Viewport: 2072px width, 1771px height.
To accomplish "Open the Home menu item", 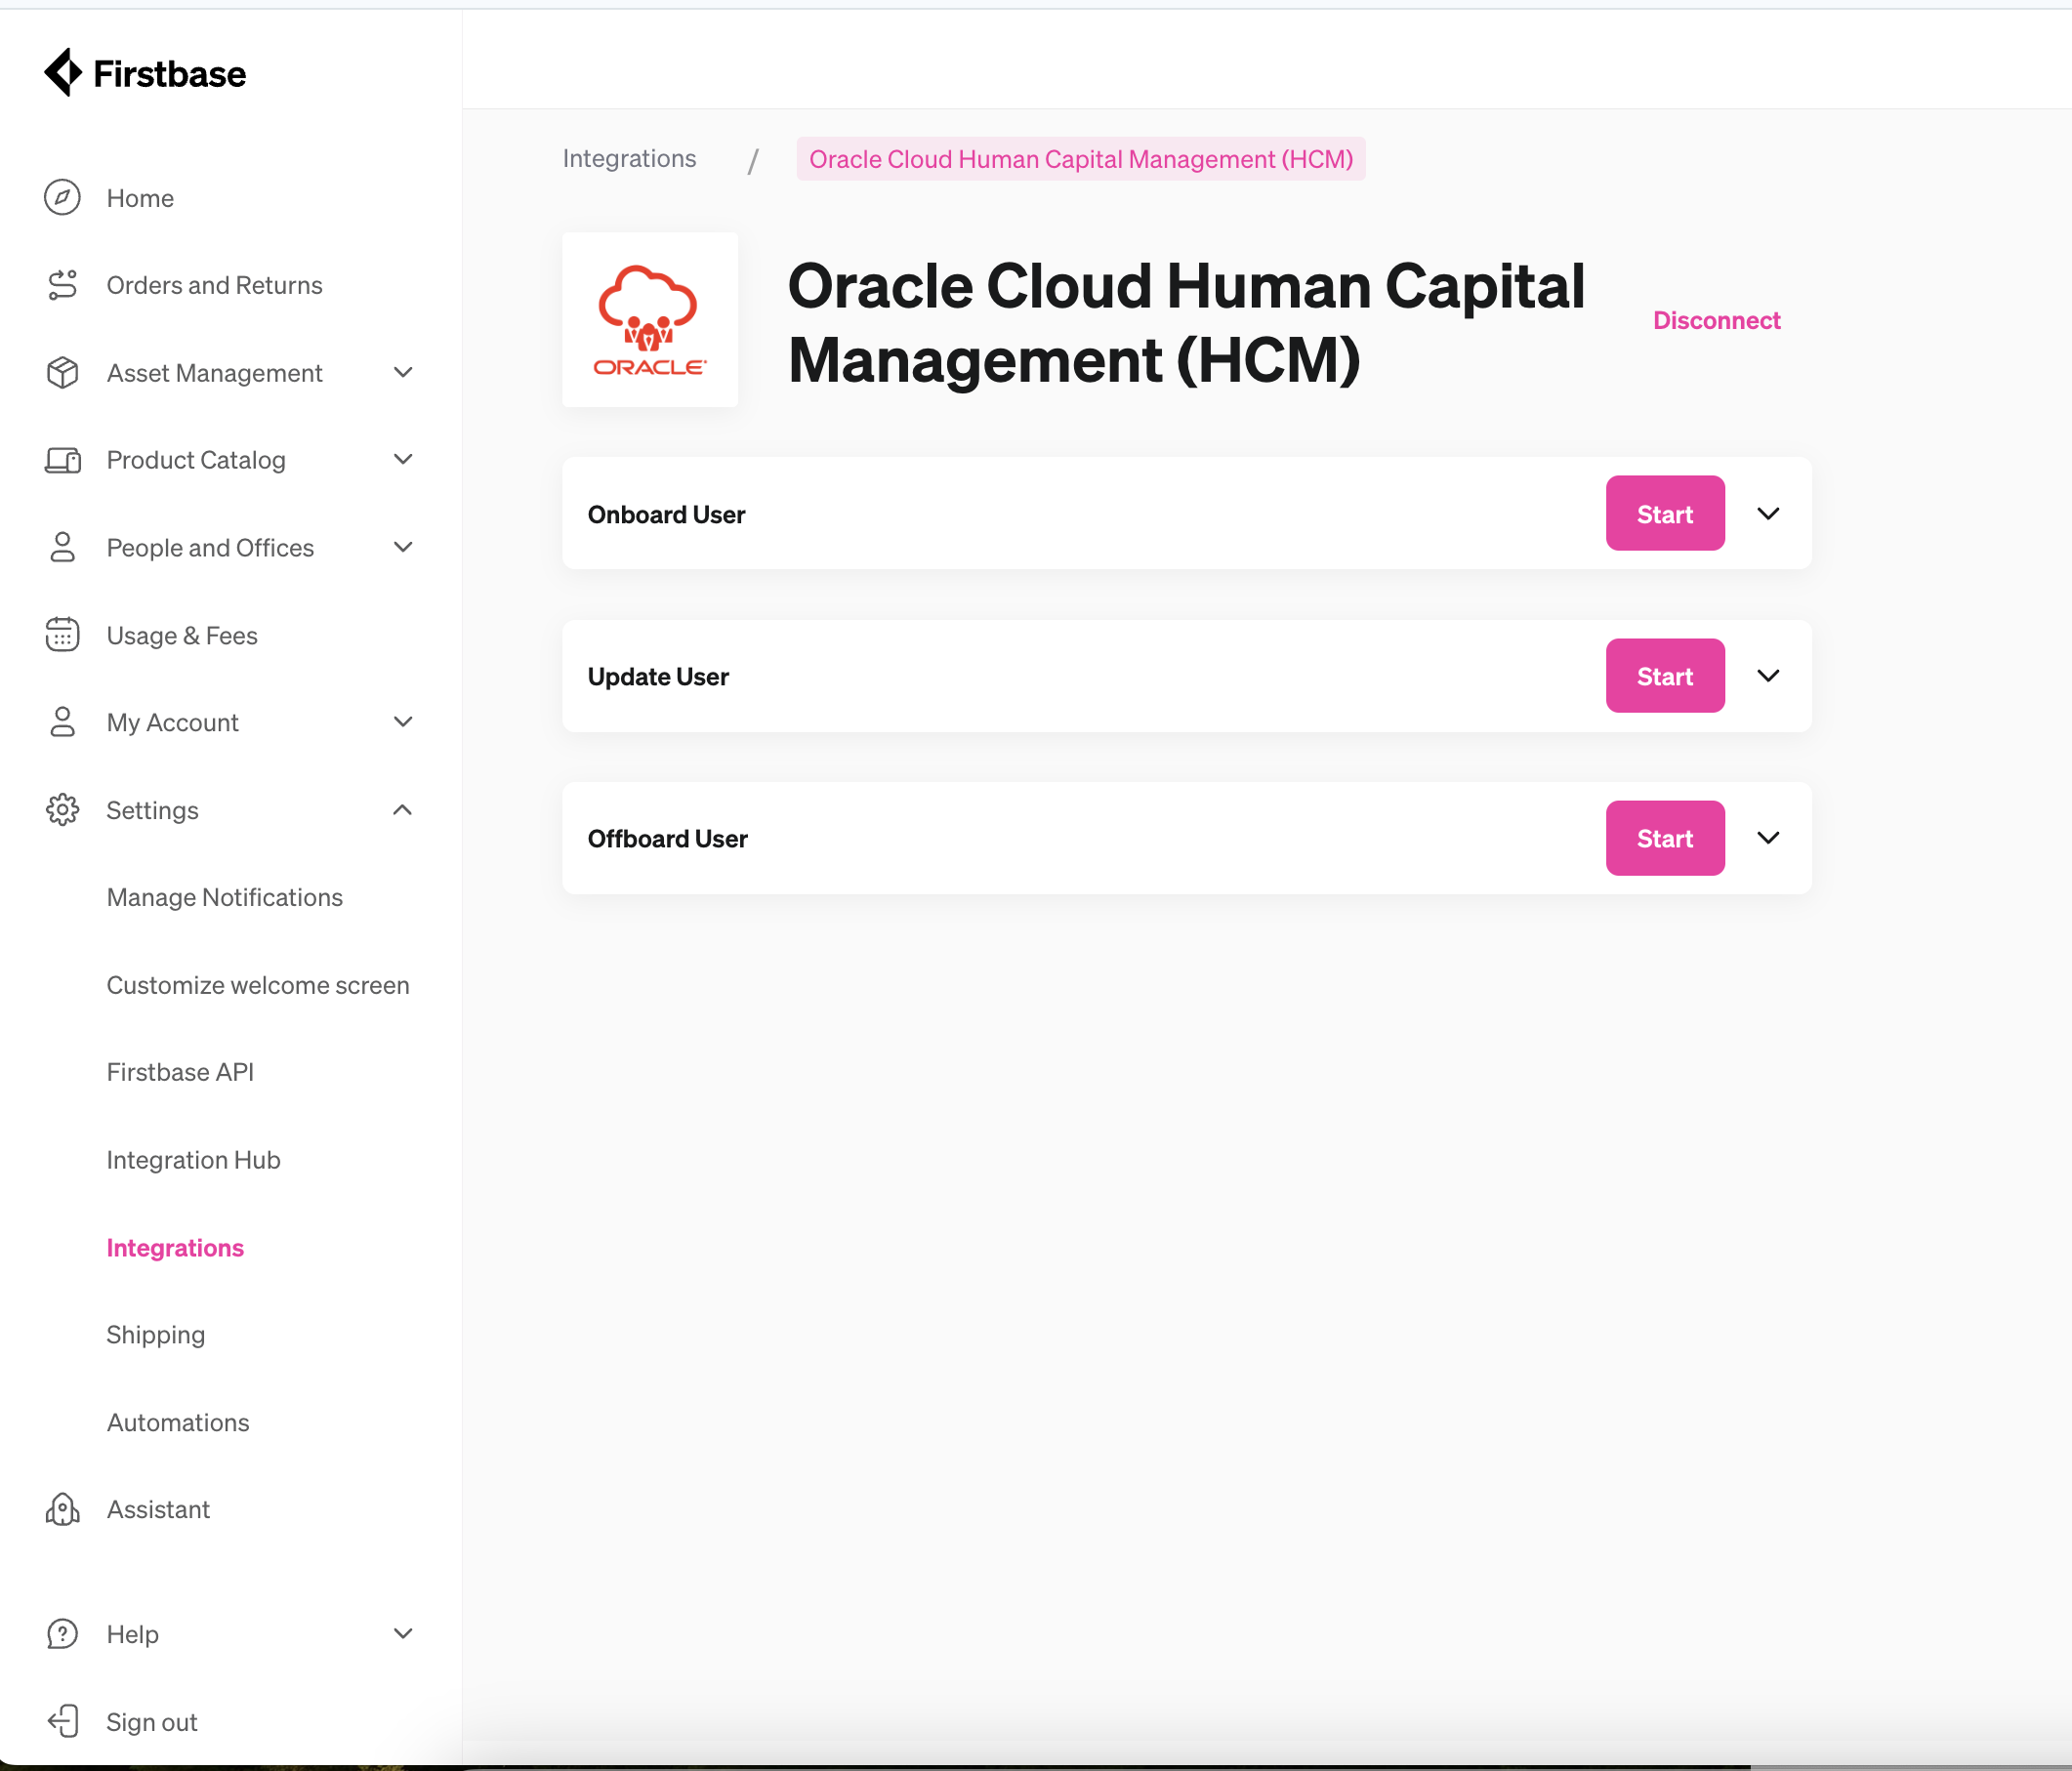I will coord(140,198).
